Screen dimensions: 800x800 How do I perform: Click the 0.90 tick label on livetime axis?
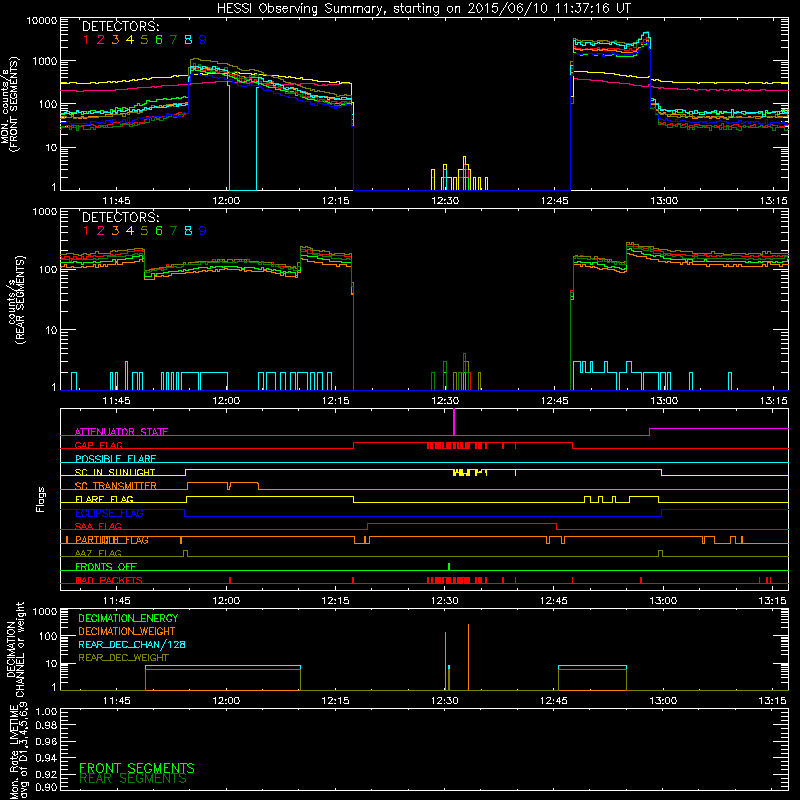pyautogui.click(x=46, y=787)
